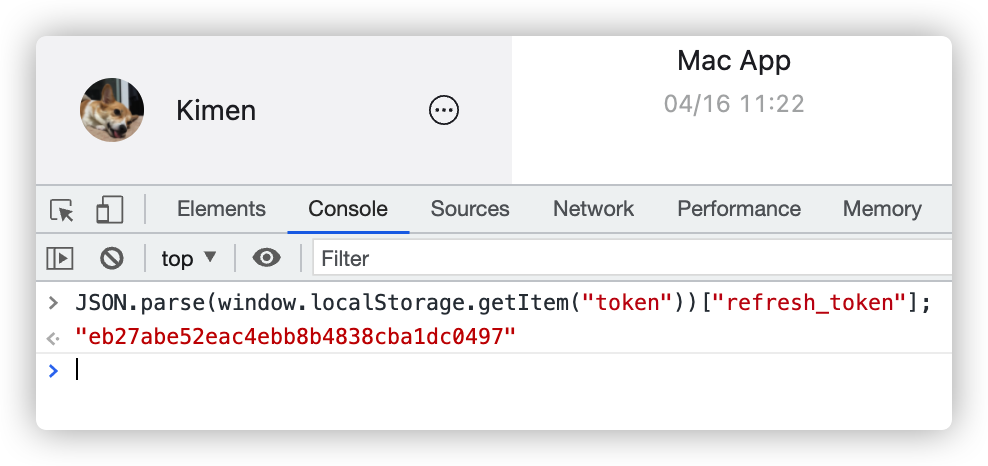Select the inspect element picker icon
Image resolution: width=988 pixels, height=466 pixels.
(x=62, y=210)
